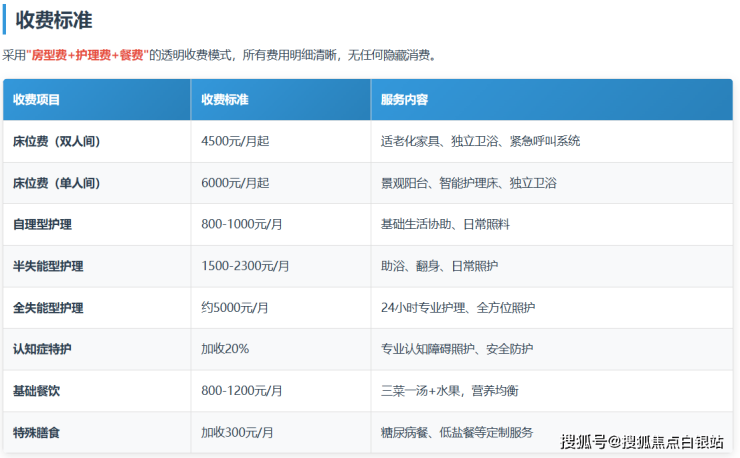The height and width of the screenshot is (458, 740).
Task: Select the 服务内容 column header
Action: pos(405,100)
